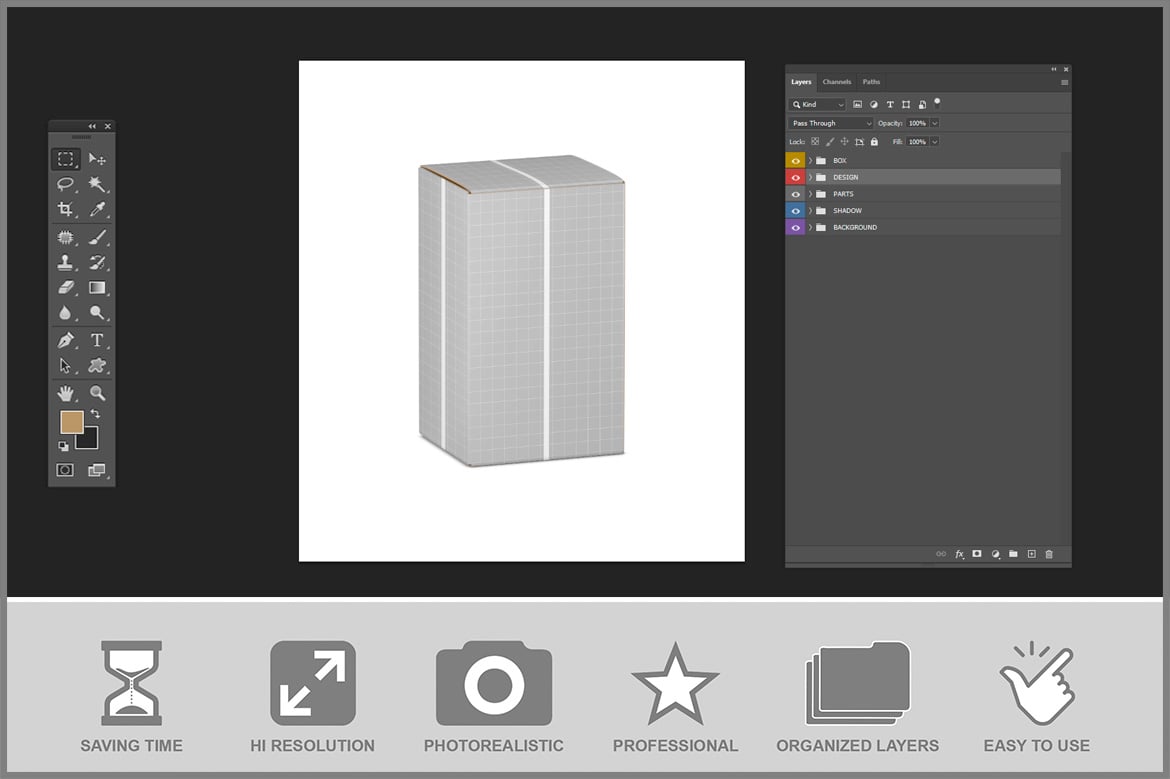The height and width of the screenshot is (779, 1170).
Task: Open the Pass Through blend mode dropdown
Action: [x=830, y=123]
